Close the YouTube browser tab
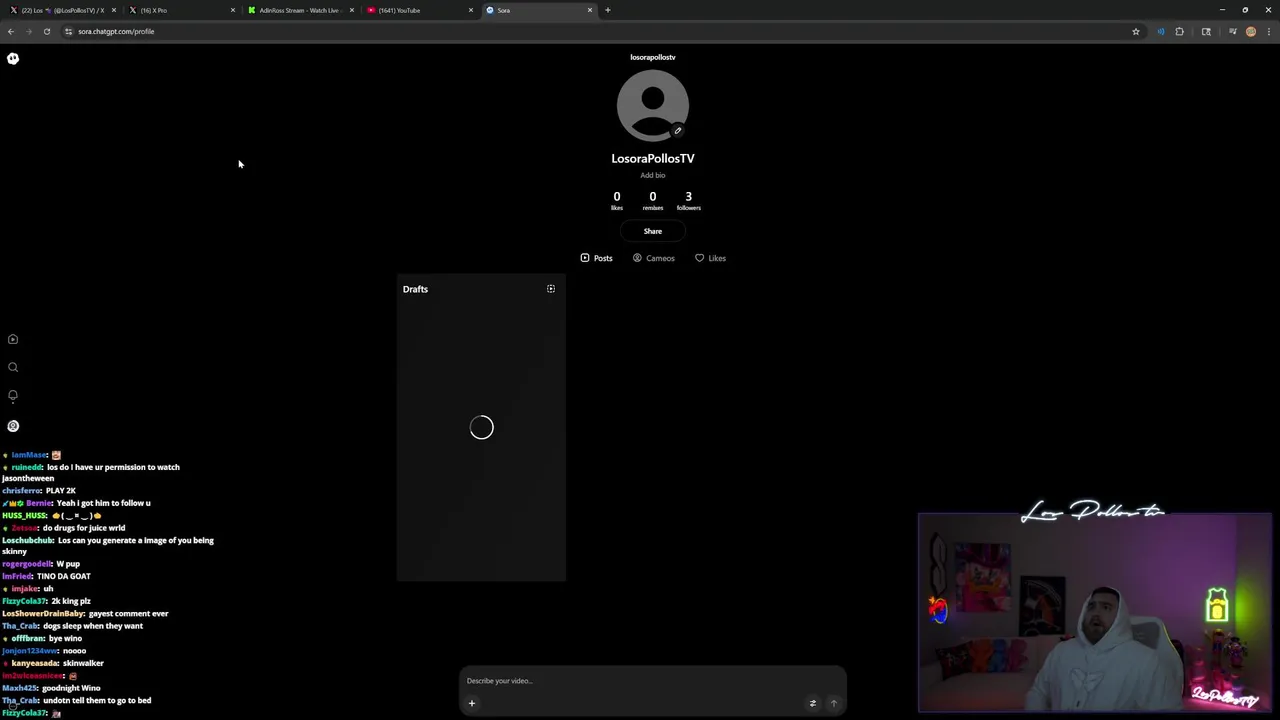This screenshot has width=1280, height=720. point(471,10)
